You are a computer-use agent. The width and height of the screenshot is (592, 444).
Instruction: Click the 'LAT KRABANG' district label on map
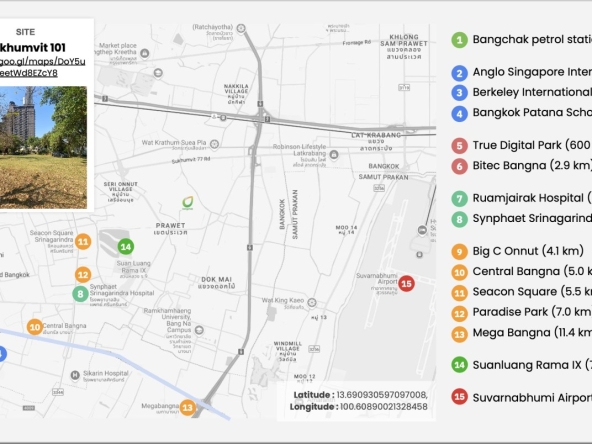376,135
